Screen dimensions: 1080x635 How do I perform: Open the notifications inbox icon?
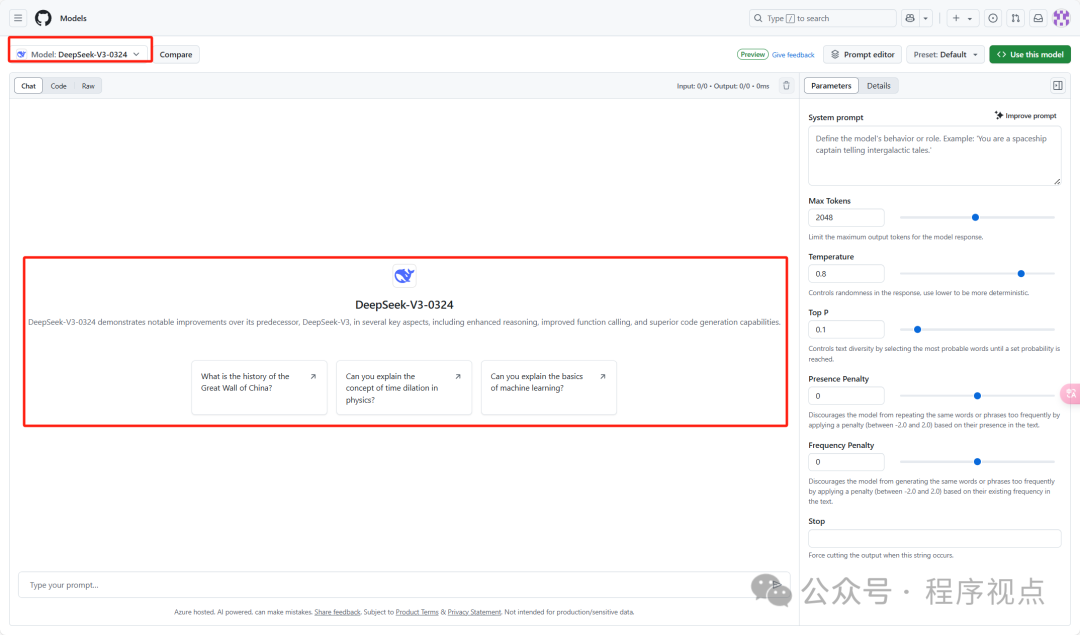click(x=1038, y=18)
